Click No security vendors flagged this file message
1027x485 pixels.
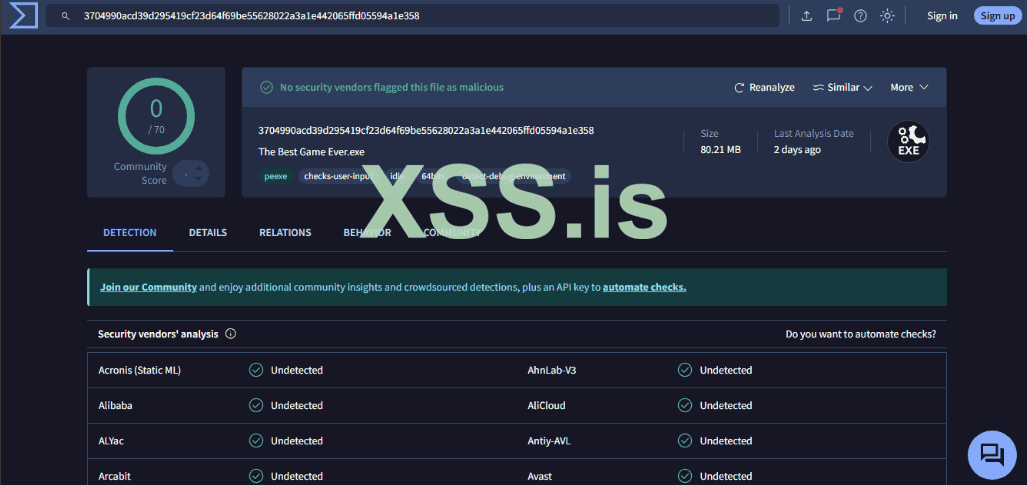pos(392,87)
